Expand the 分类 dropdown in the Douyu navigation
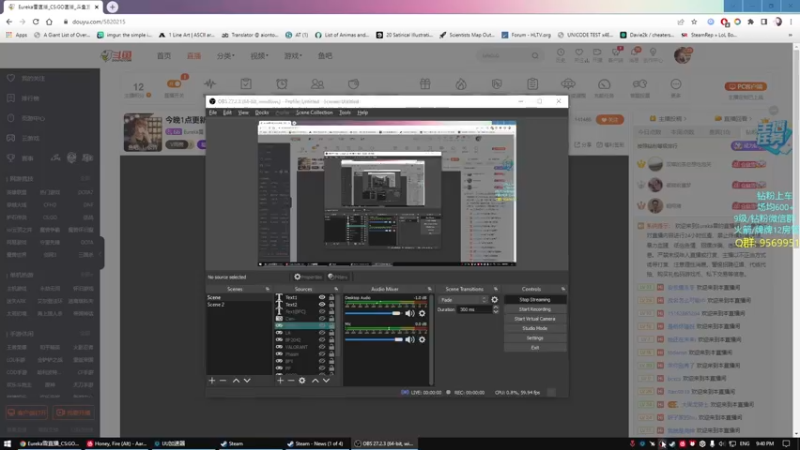This screenshot has width=800, height=450. tap(226, 56)
